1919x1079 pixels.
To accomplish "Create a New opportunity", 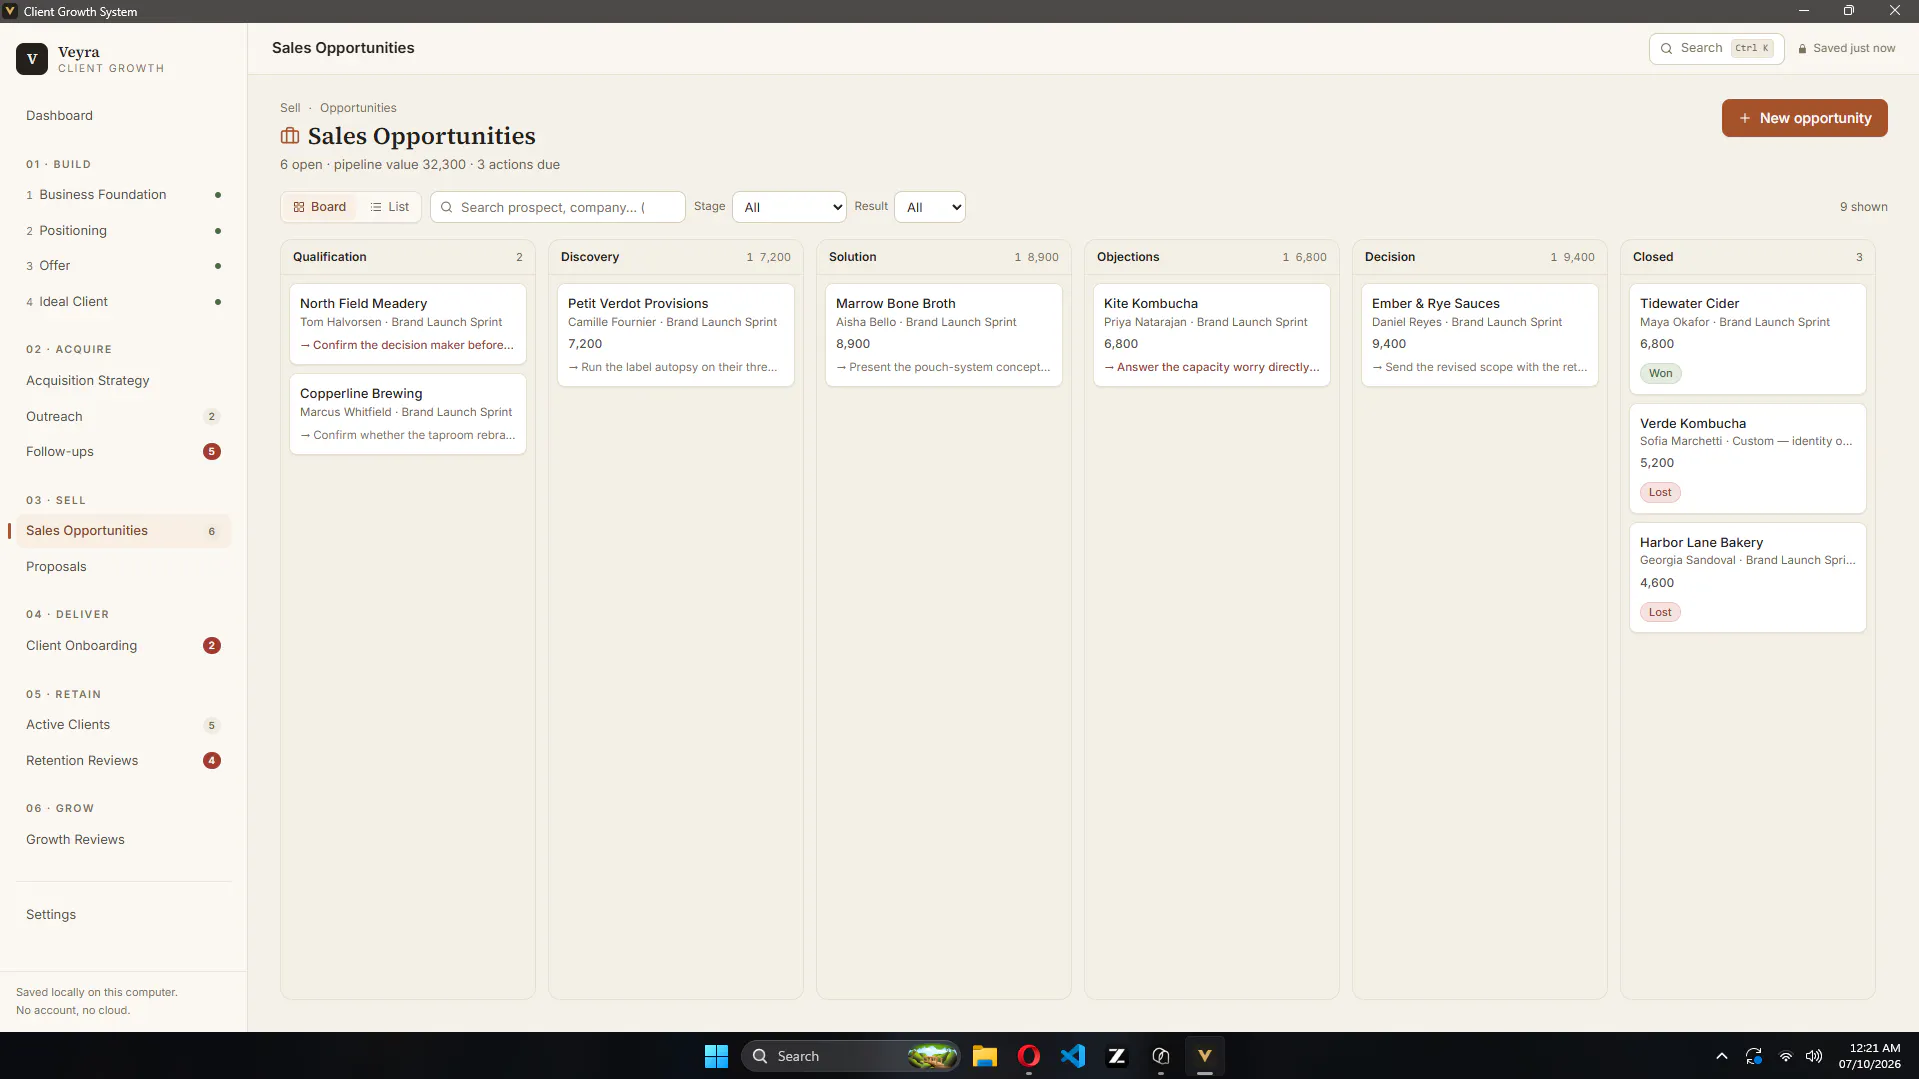I will coord(1805,118).
